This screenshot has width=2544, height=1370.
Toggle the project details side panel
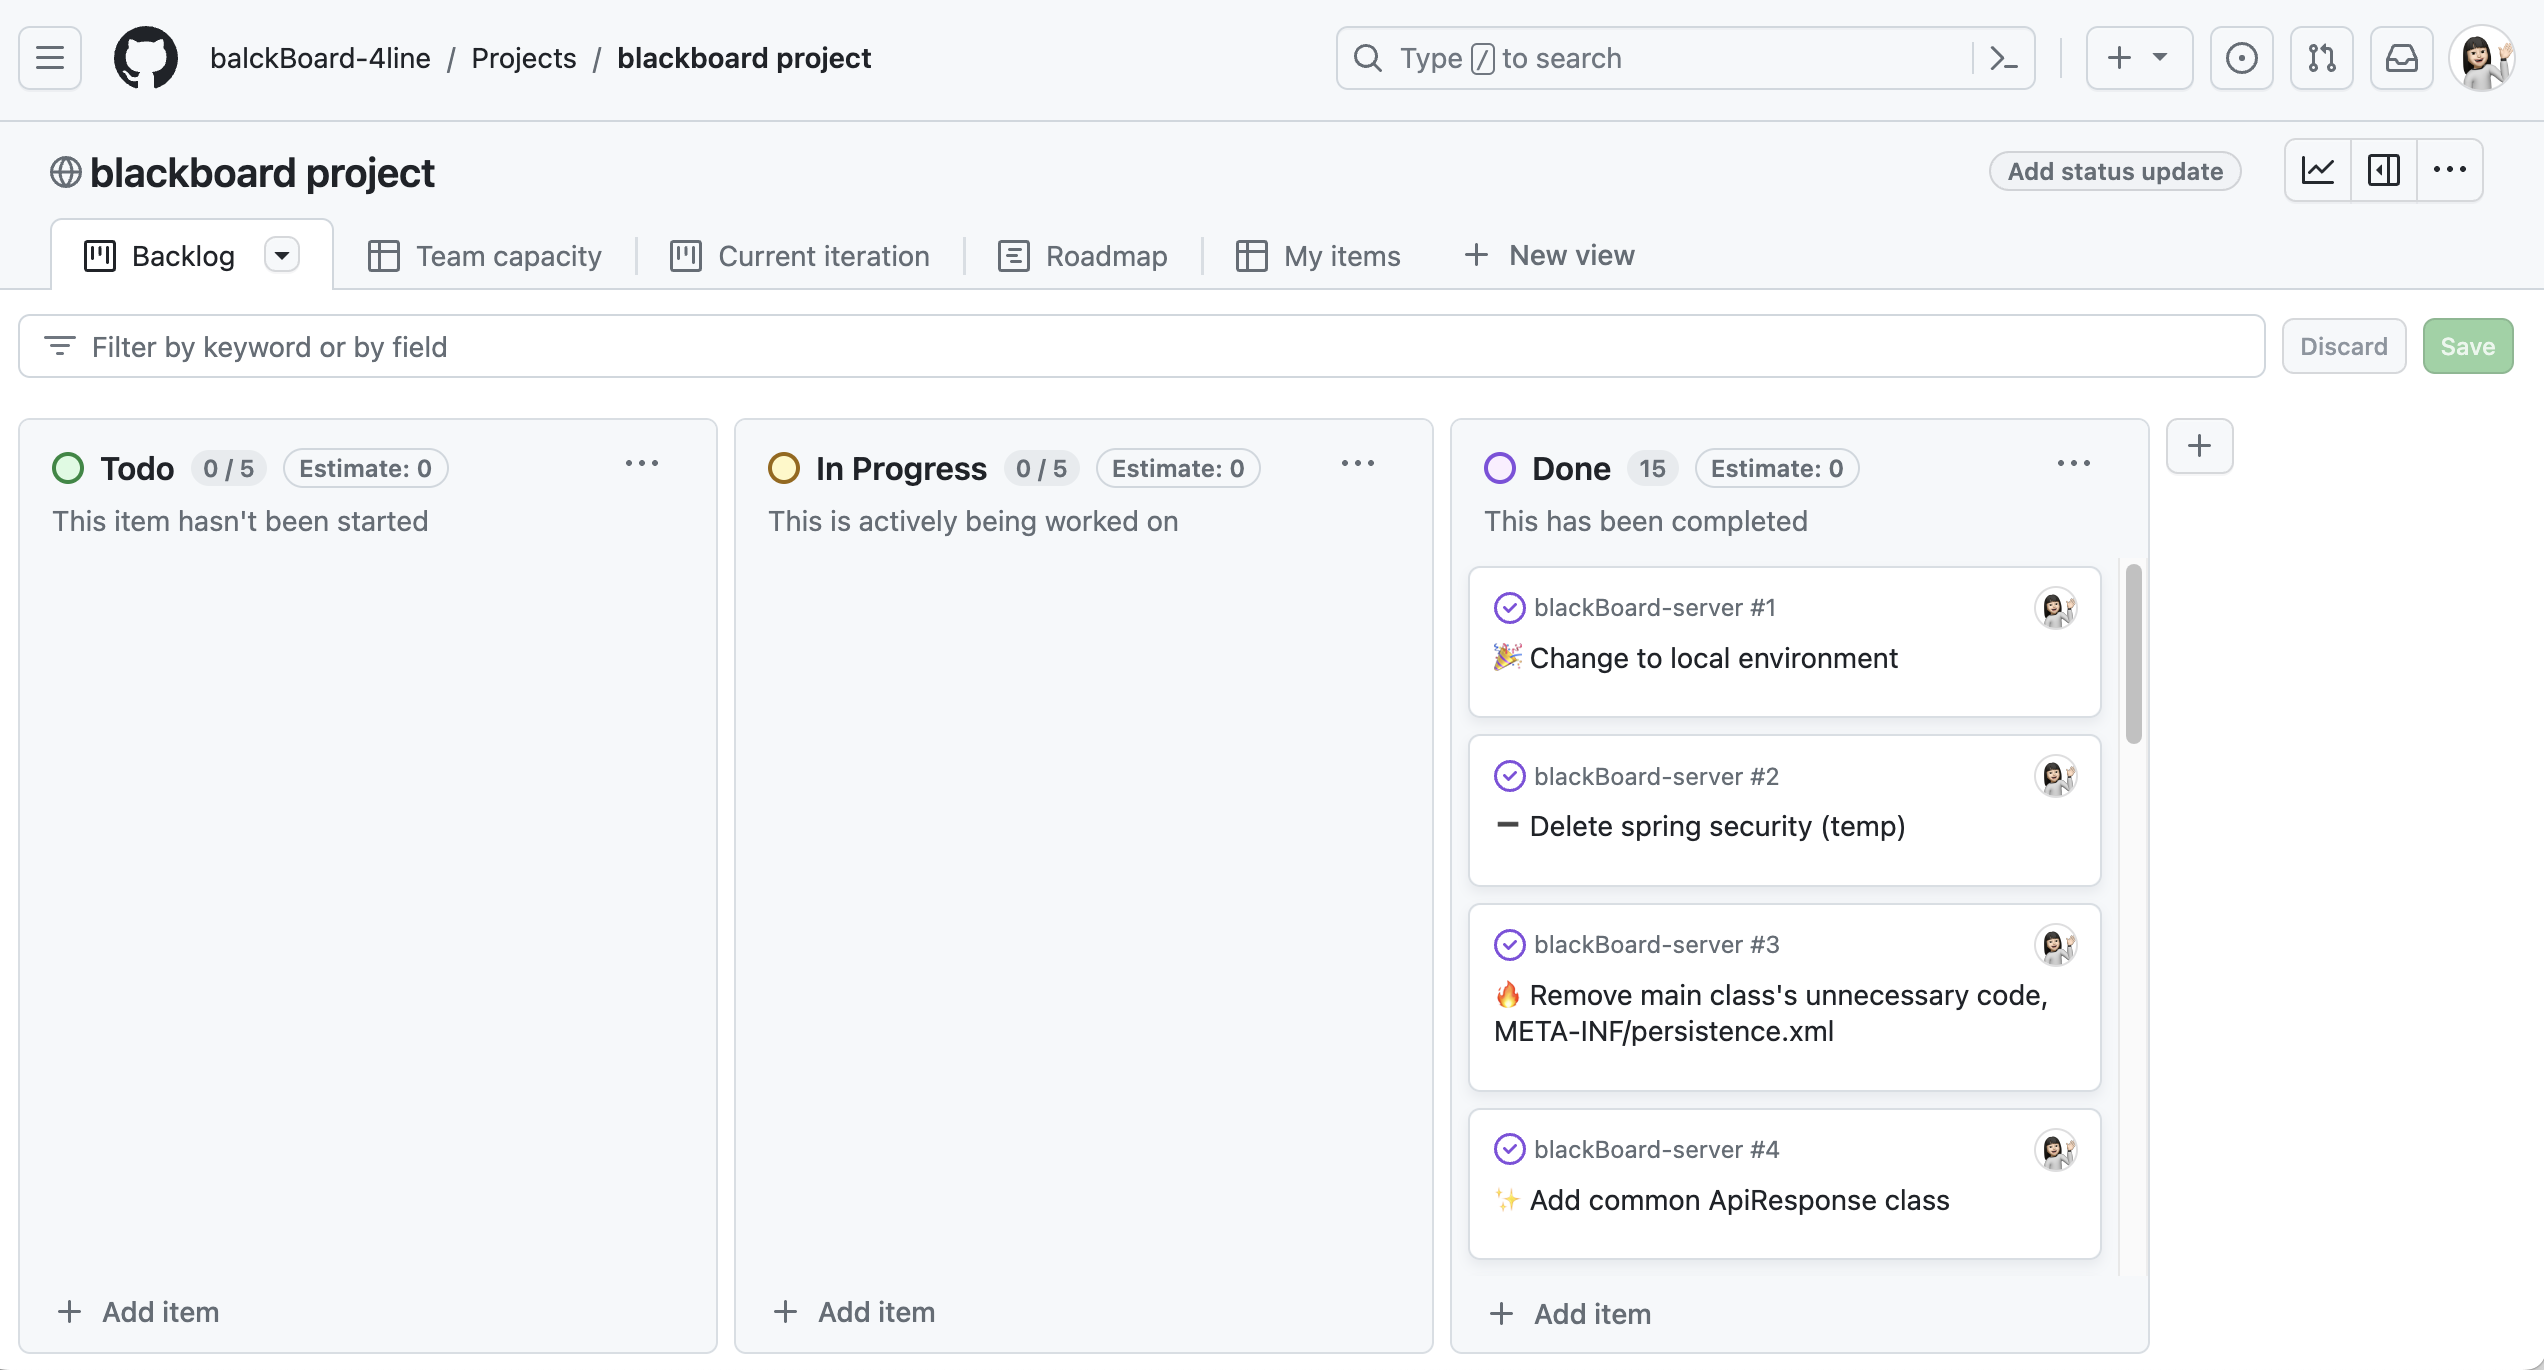point(2384,170)
